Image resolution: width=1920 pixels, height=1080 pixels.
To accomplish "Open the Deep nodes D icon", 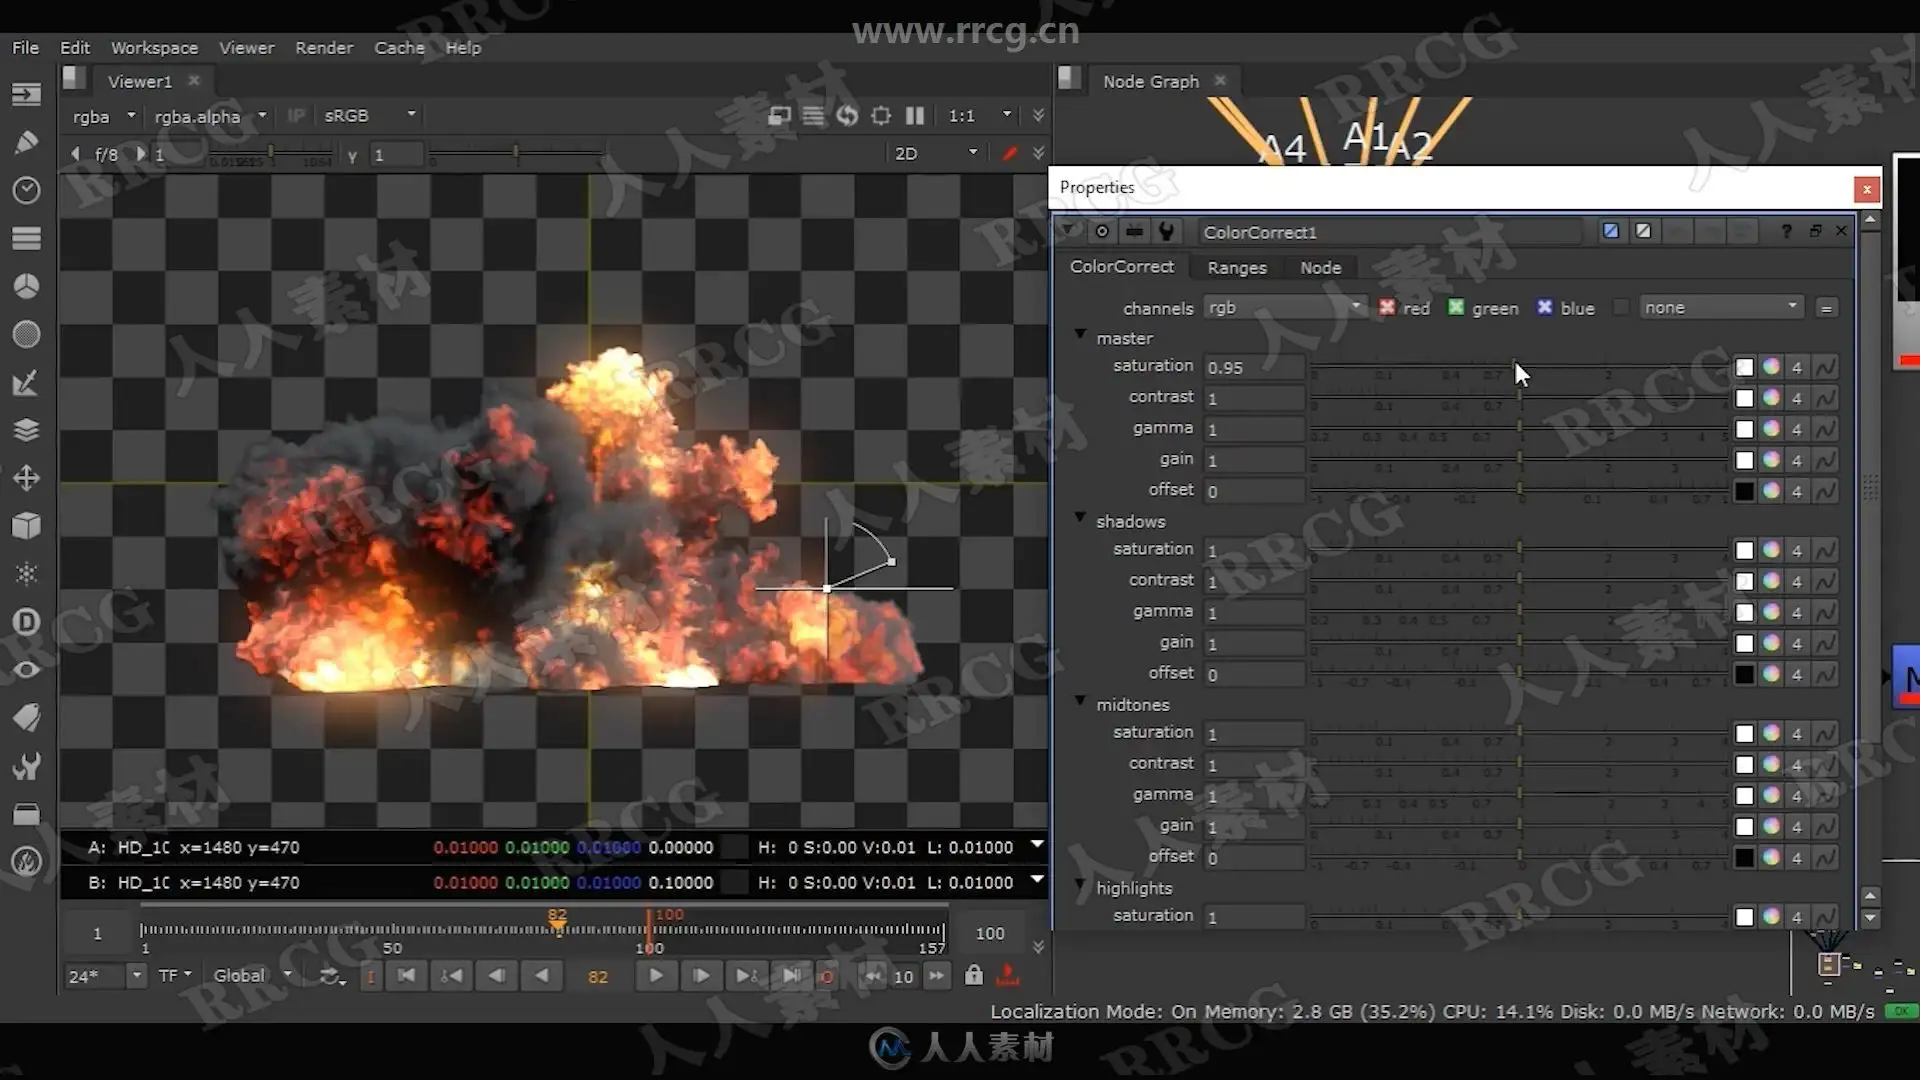I will [x=26, y=622].
